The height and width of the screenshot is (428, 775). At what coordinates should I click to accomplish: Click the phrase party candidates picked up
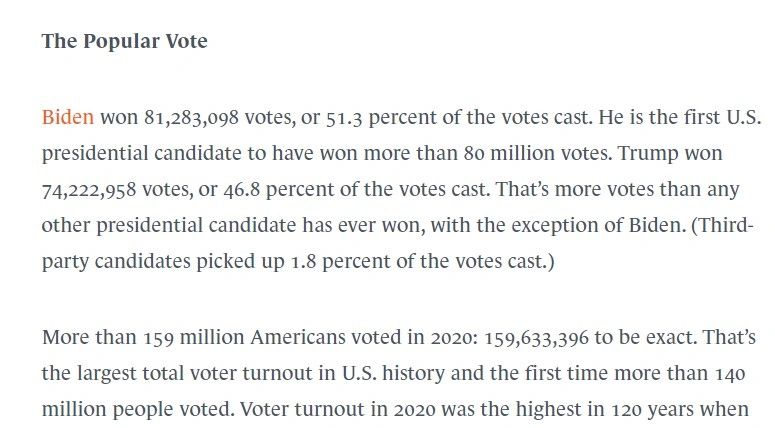pos(163,261)
